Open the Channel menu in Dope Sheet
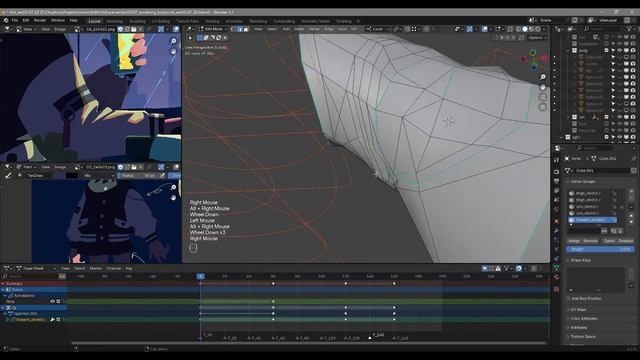Screen dimensions: 640x360 (113, 268)
